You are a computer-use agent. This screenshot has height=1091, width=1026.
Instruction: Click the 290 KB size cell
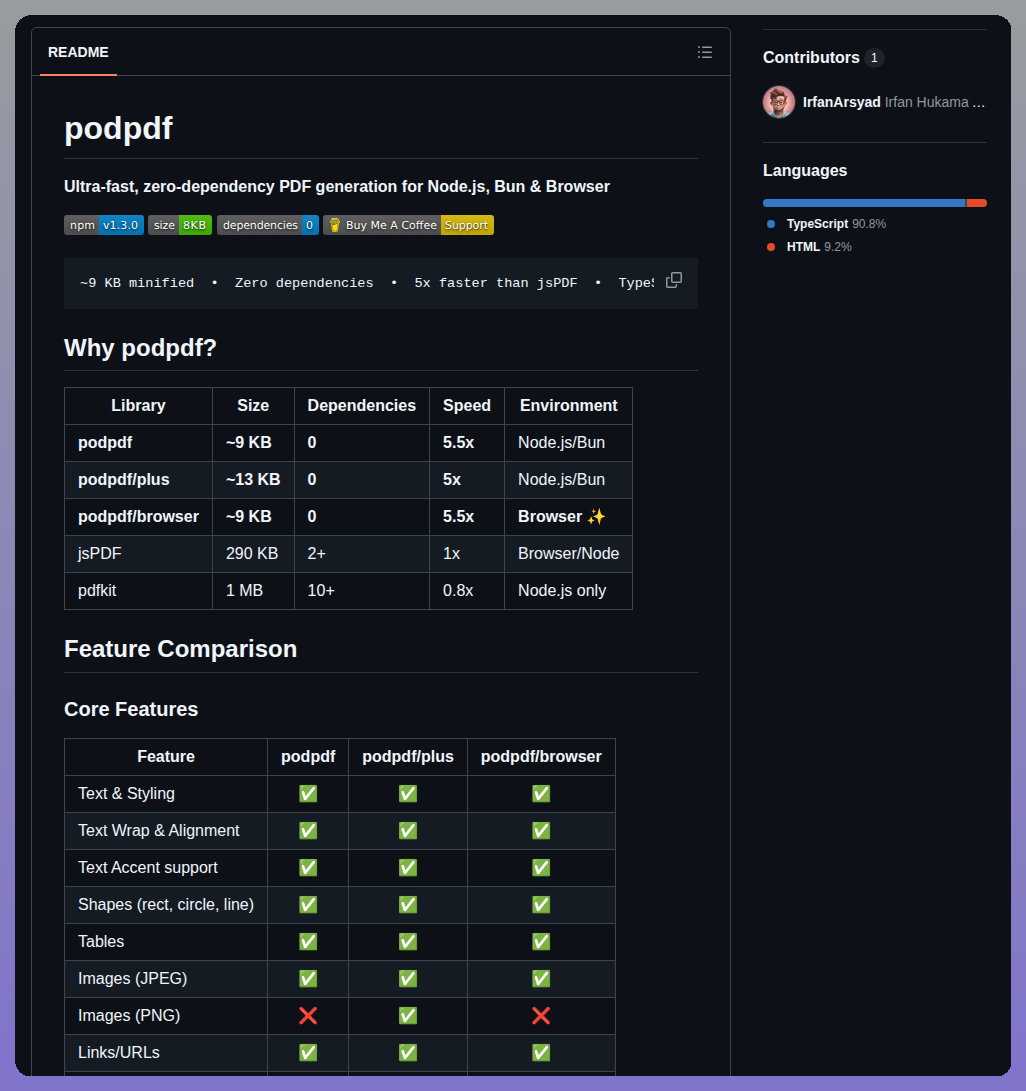click(253, 553)
